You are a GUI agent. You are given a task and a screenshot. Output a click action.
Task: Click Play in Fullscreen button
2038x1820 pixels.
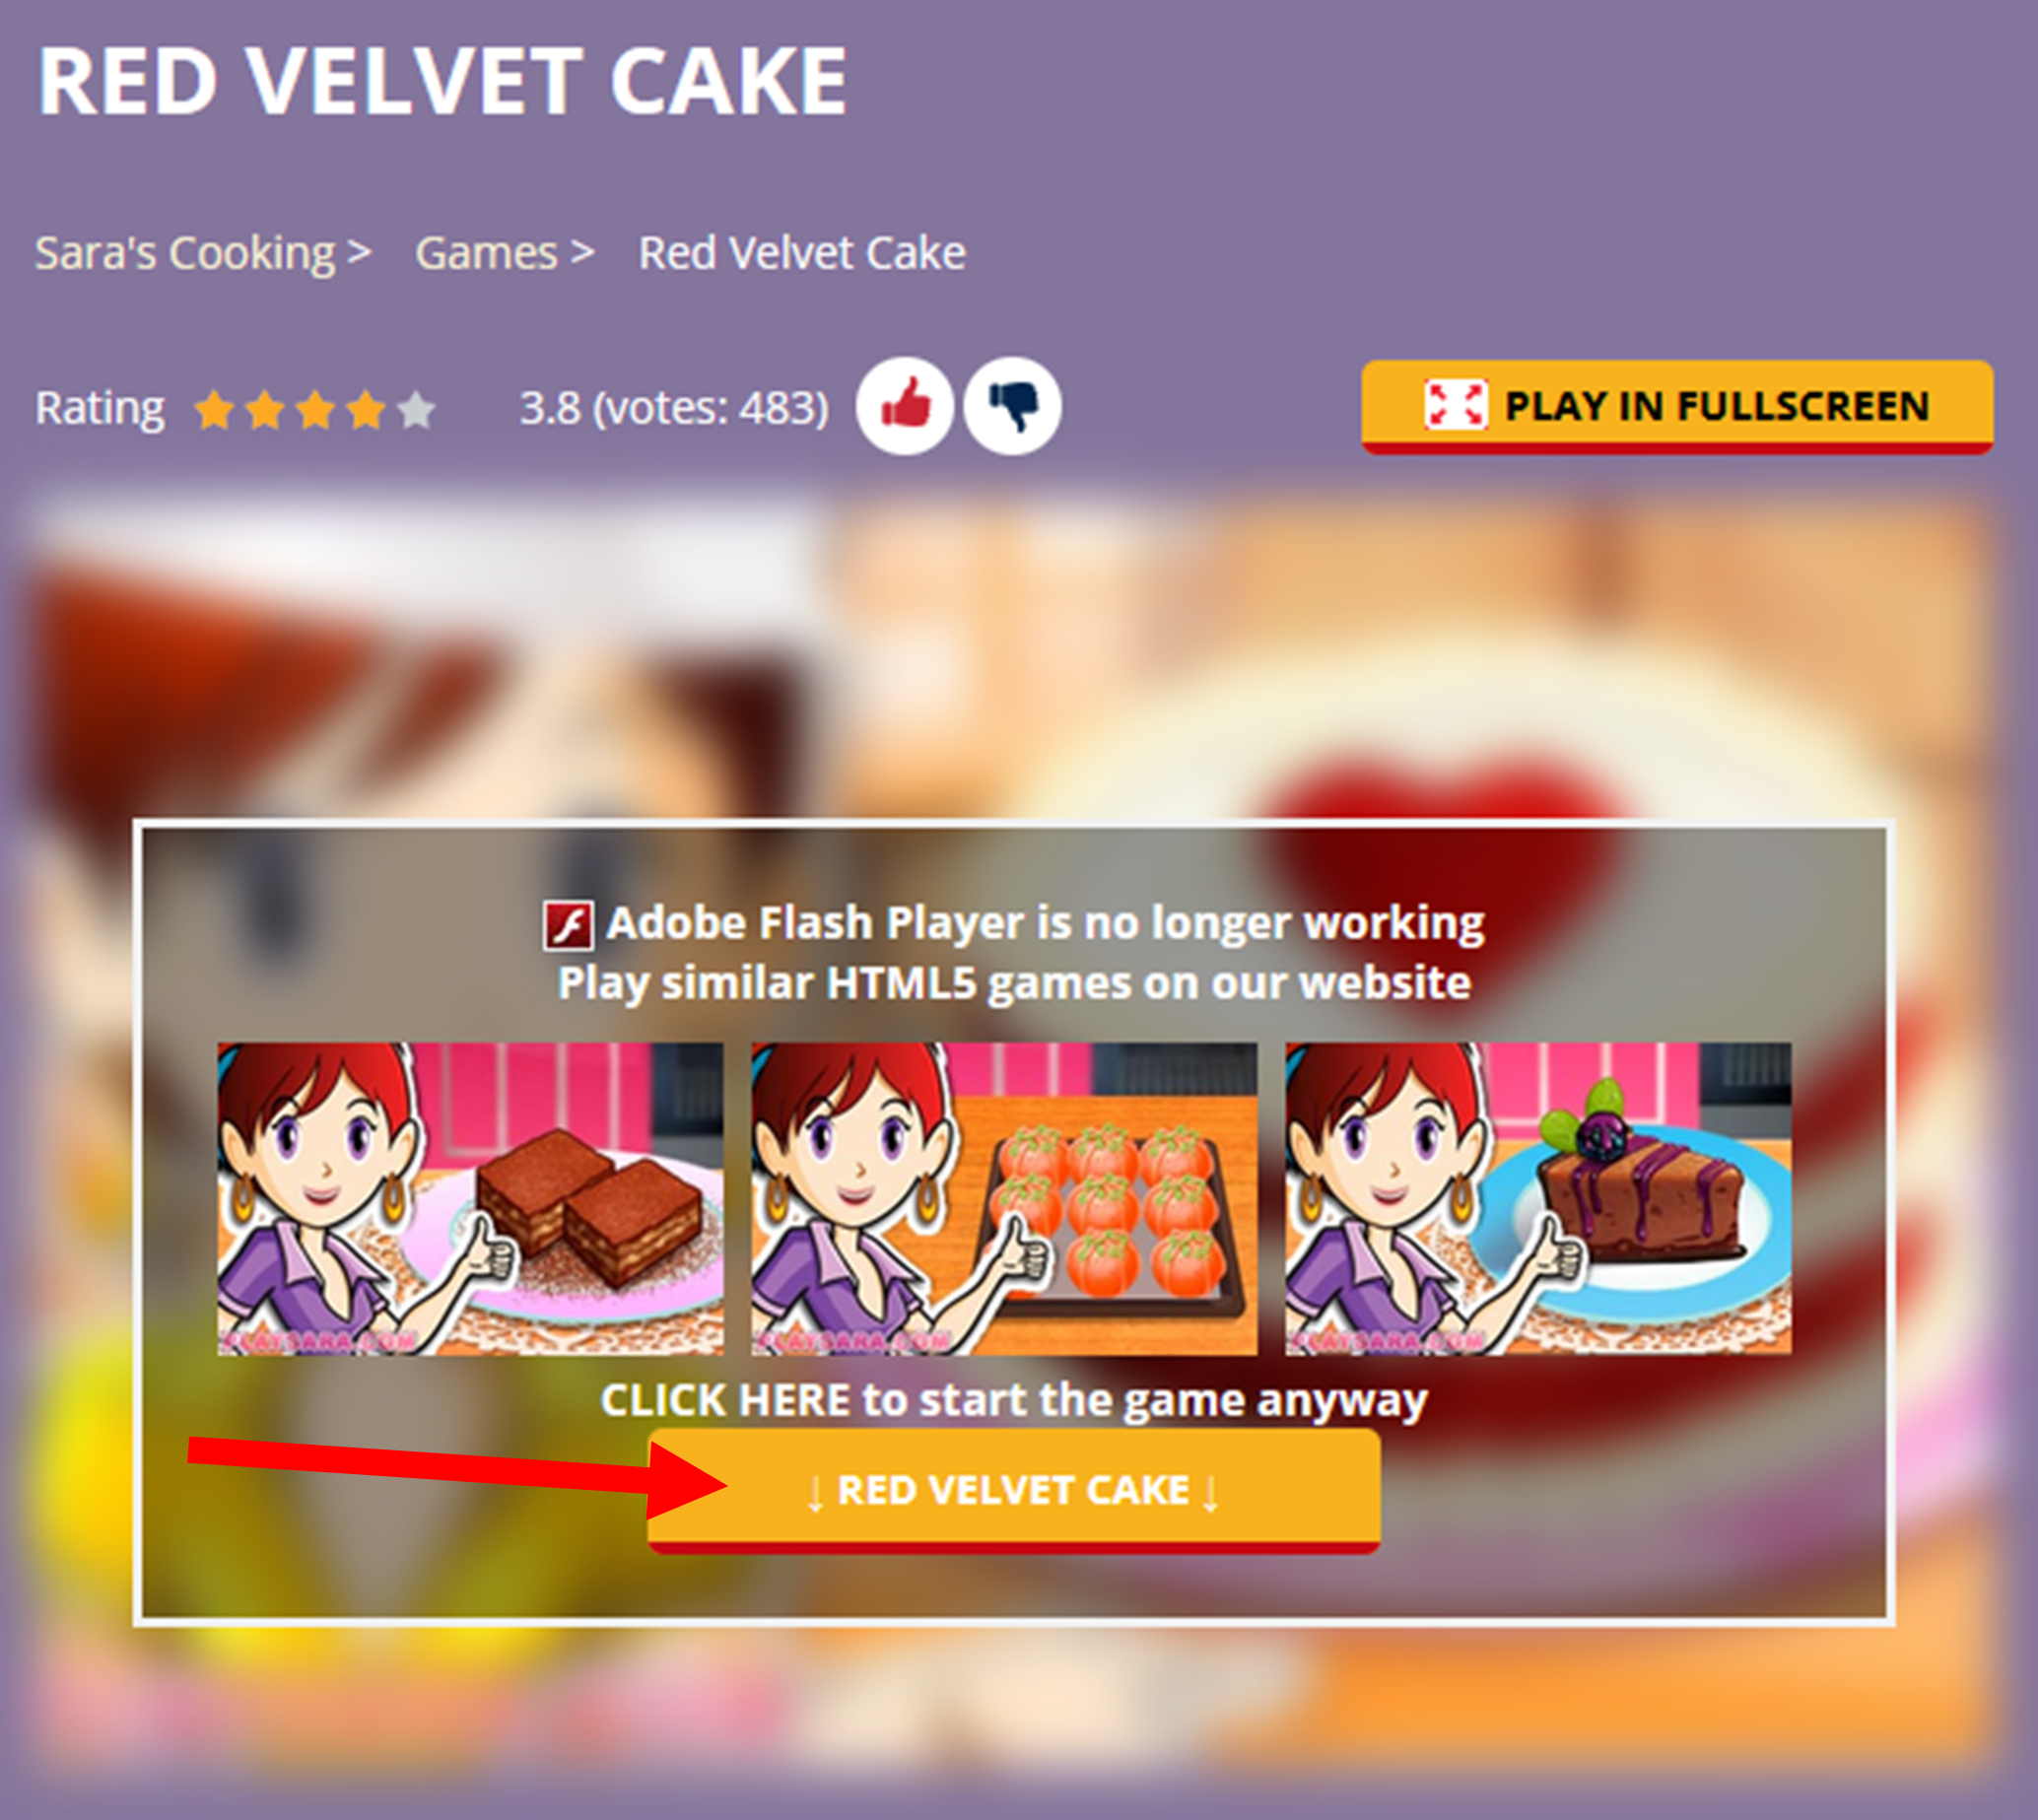(x=1677, y=407)
